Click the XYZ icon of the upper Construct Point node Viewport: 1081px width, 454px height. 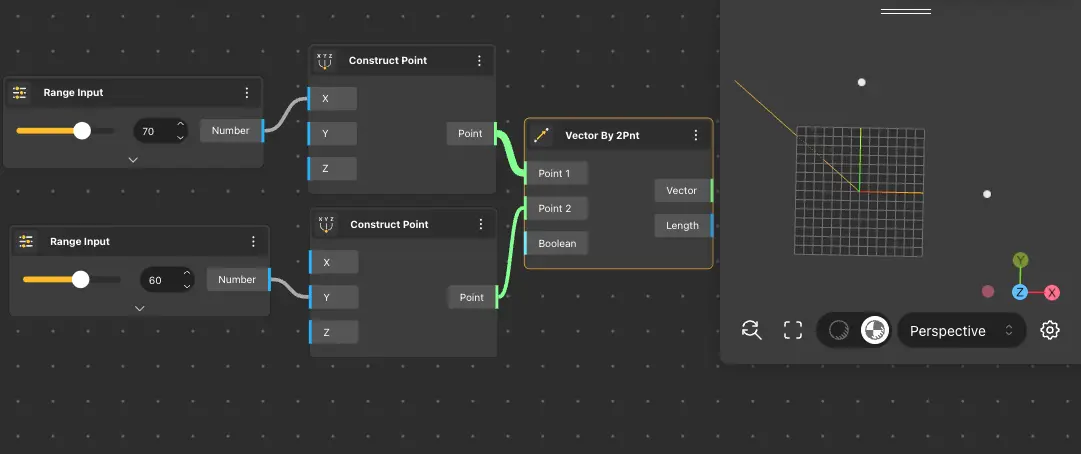(324, 61)
